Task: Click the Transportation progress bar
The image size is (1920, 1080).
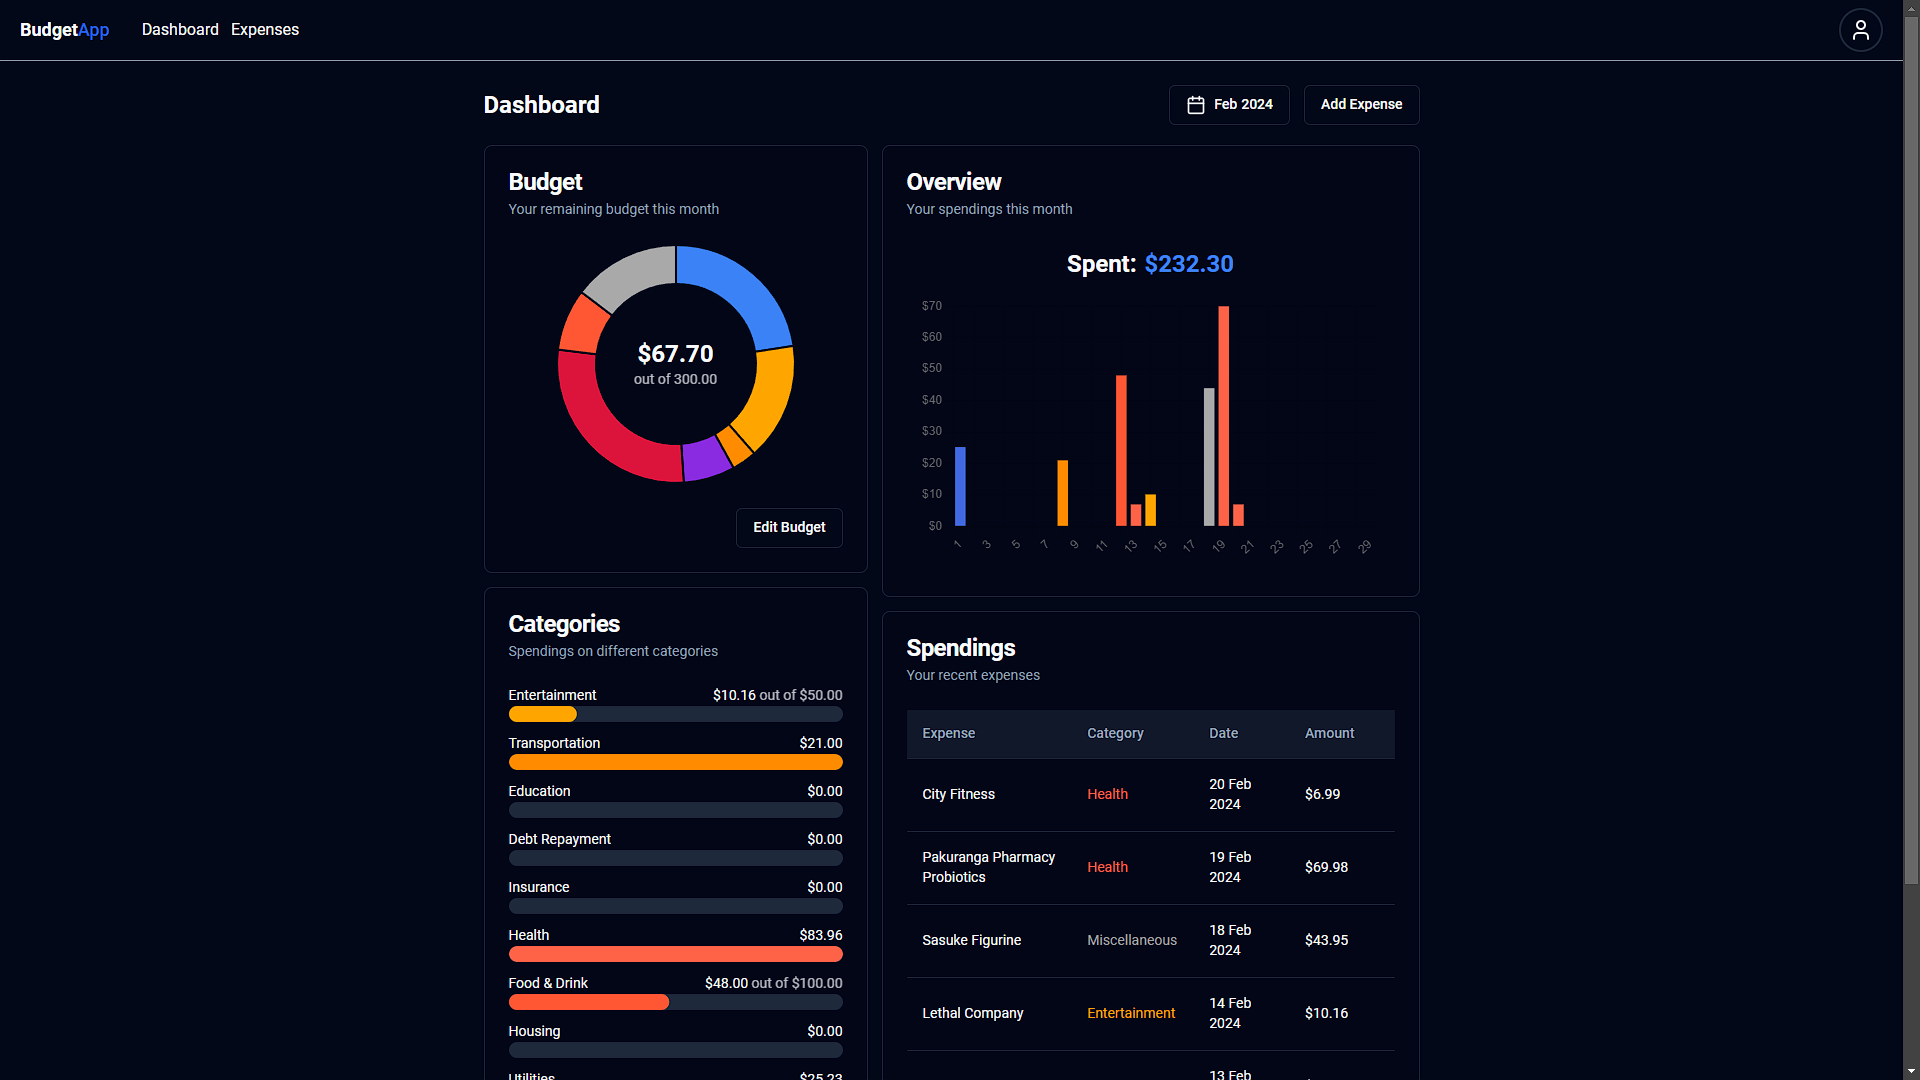Action: click(675, 762)
